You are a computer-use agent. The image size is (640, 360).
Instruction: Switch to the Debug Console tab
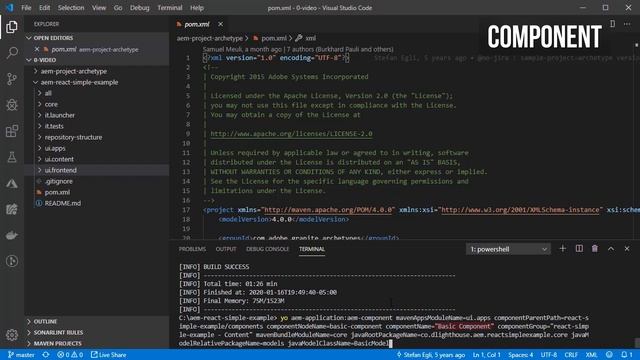pos(267,249)
